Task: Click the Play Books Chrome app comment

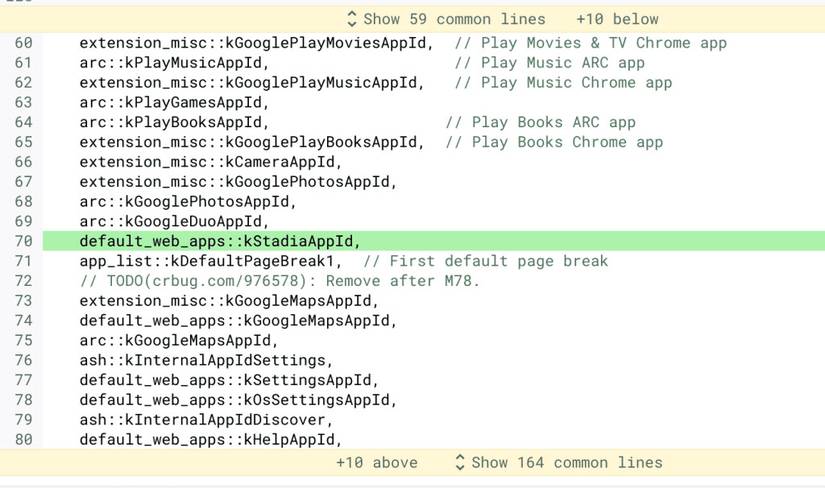Action: click(x=554, y=142)
